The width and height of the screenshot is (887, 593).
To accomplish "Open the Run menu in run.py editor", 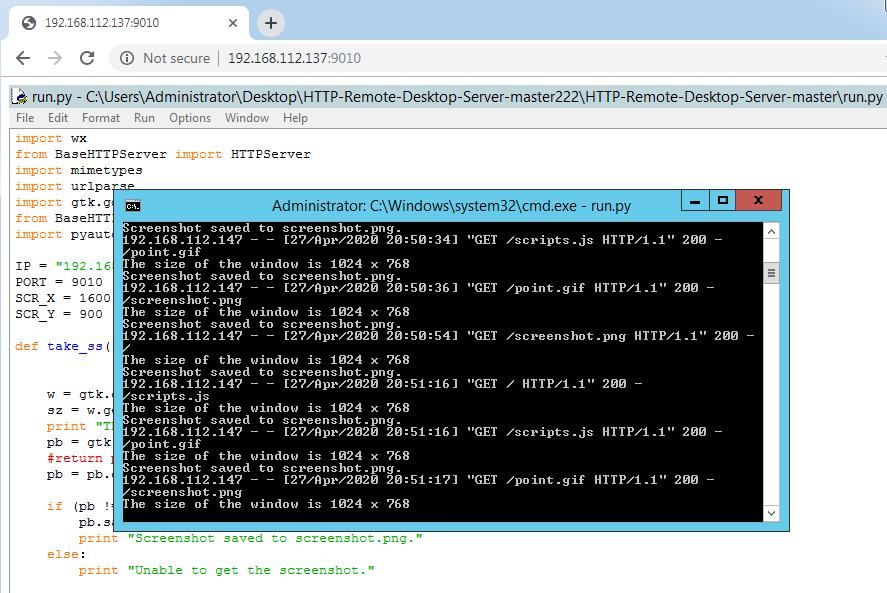I will [x=144, y=118].
